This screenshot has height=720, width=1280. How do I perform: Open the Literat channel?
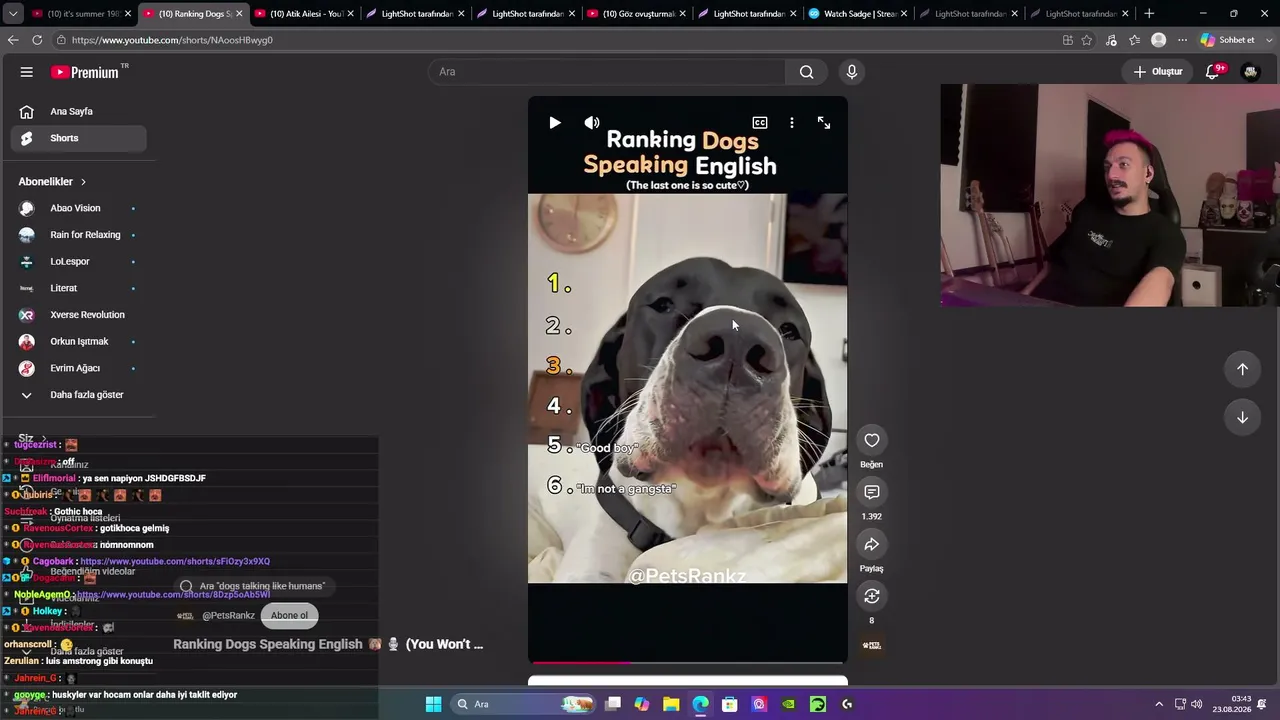pos(78,288)
